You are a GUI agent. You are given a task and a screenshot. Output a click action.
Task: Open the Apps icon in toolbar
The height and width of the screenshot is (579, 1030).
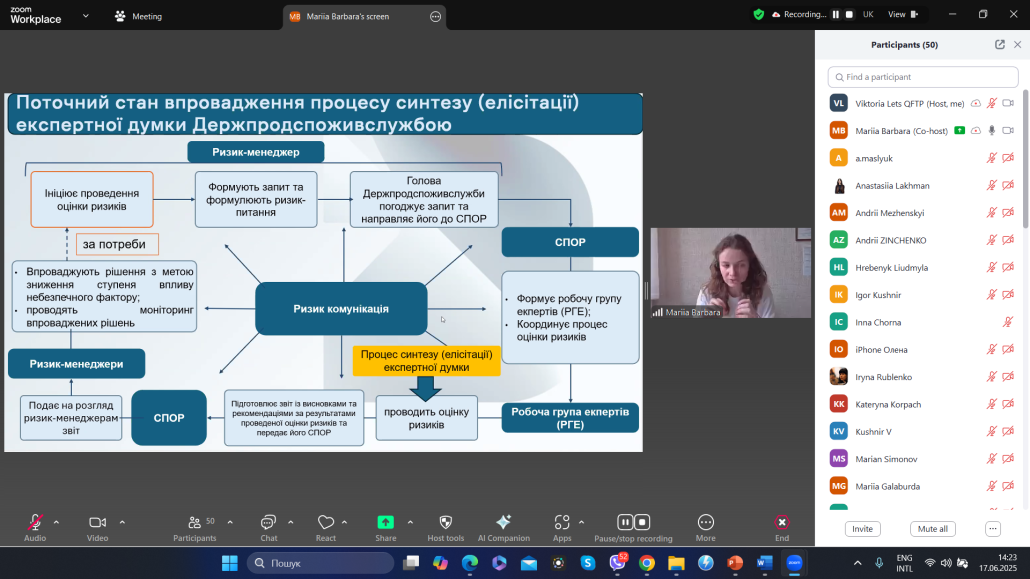click(x=562, y=522)
